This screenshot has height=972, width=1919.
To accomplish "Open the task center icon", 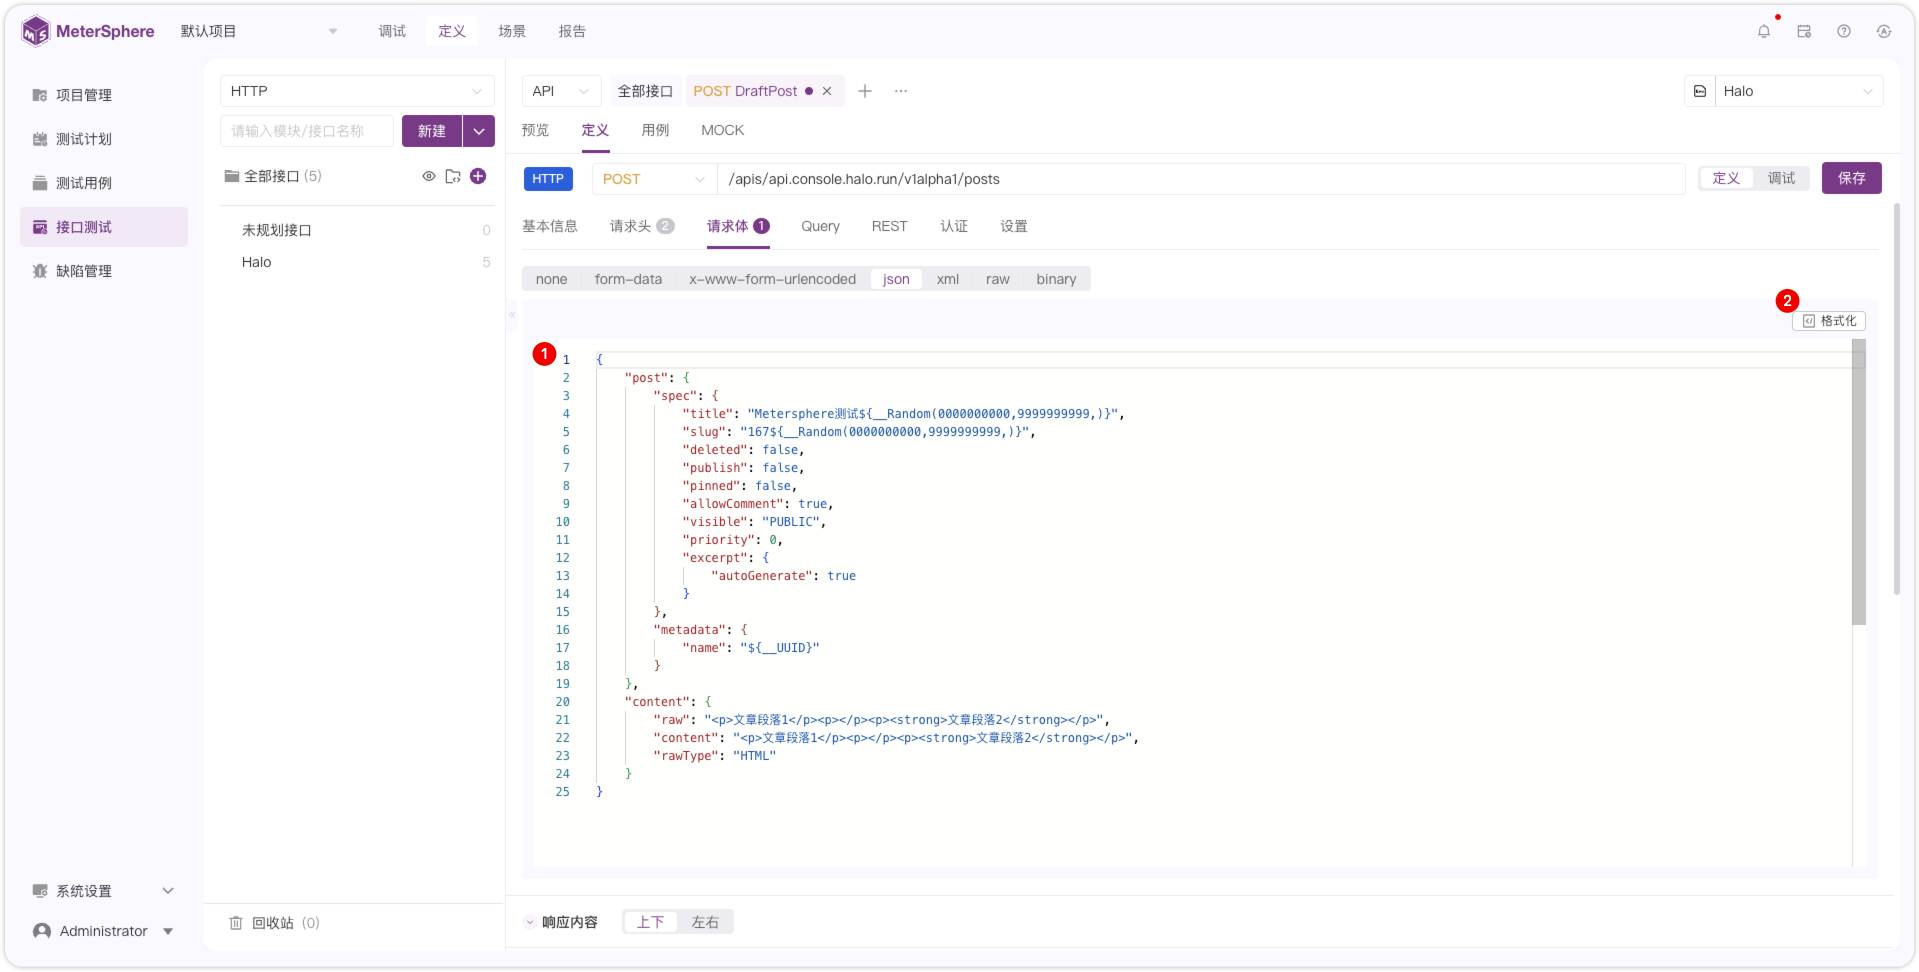I will click(x=1804, y=31).
